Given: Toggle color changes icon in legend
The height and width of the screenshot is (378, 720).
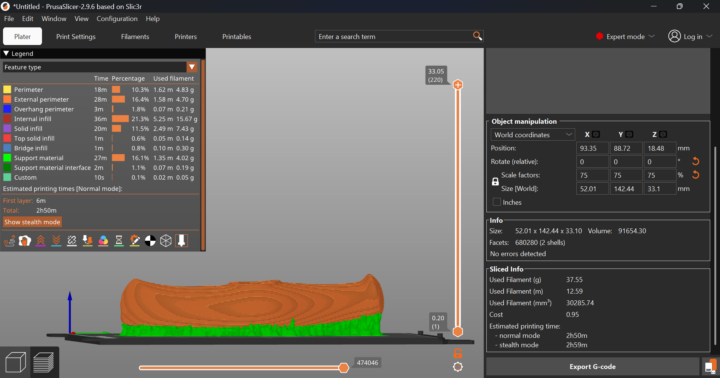Looking at the screenshot, I should [x=103, y=241].
